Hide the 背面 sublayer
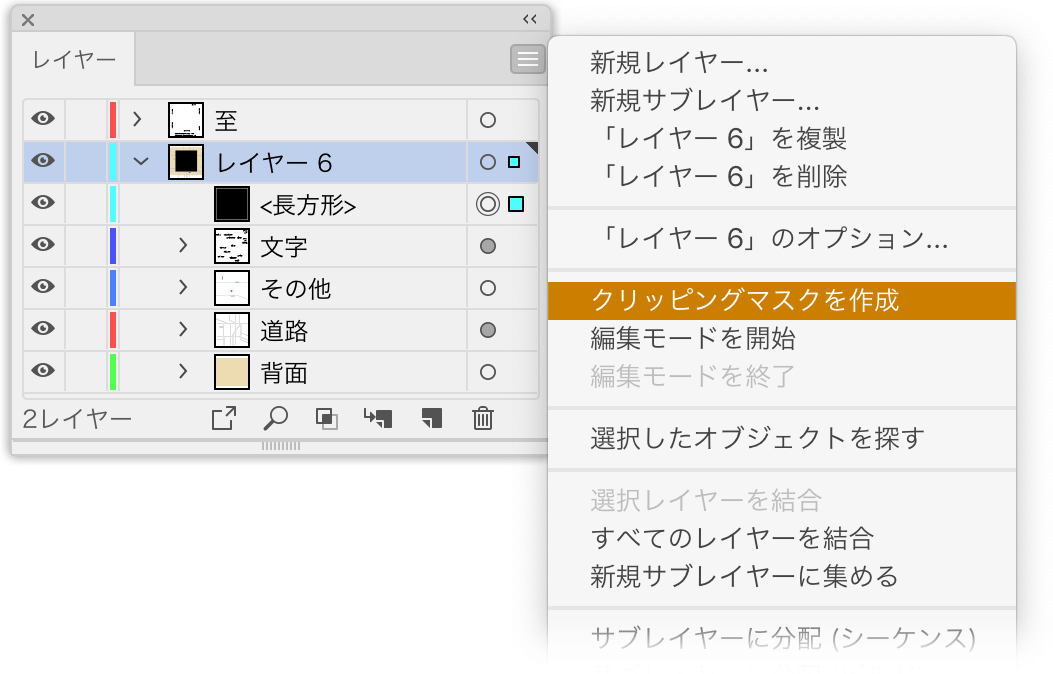 pyautogui.click(x=43, y=371)
